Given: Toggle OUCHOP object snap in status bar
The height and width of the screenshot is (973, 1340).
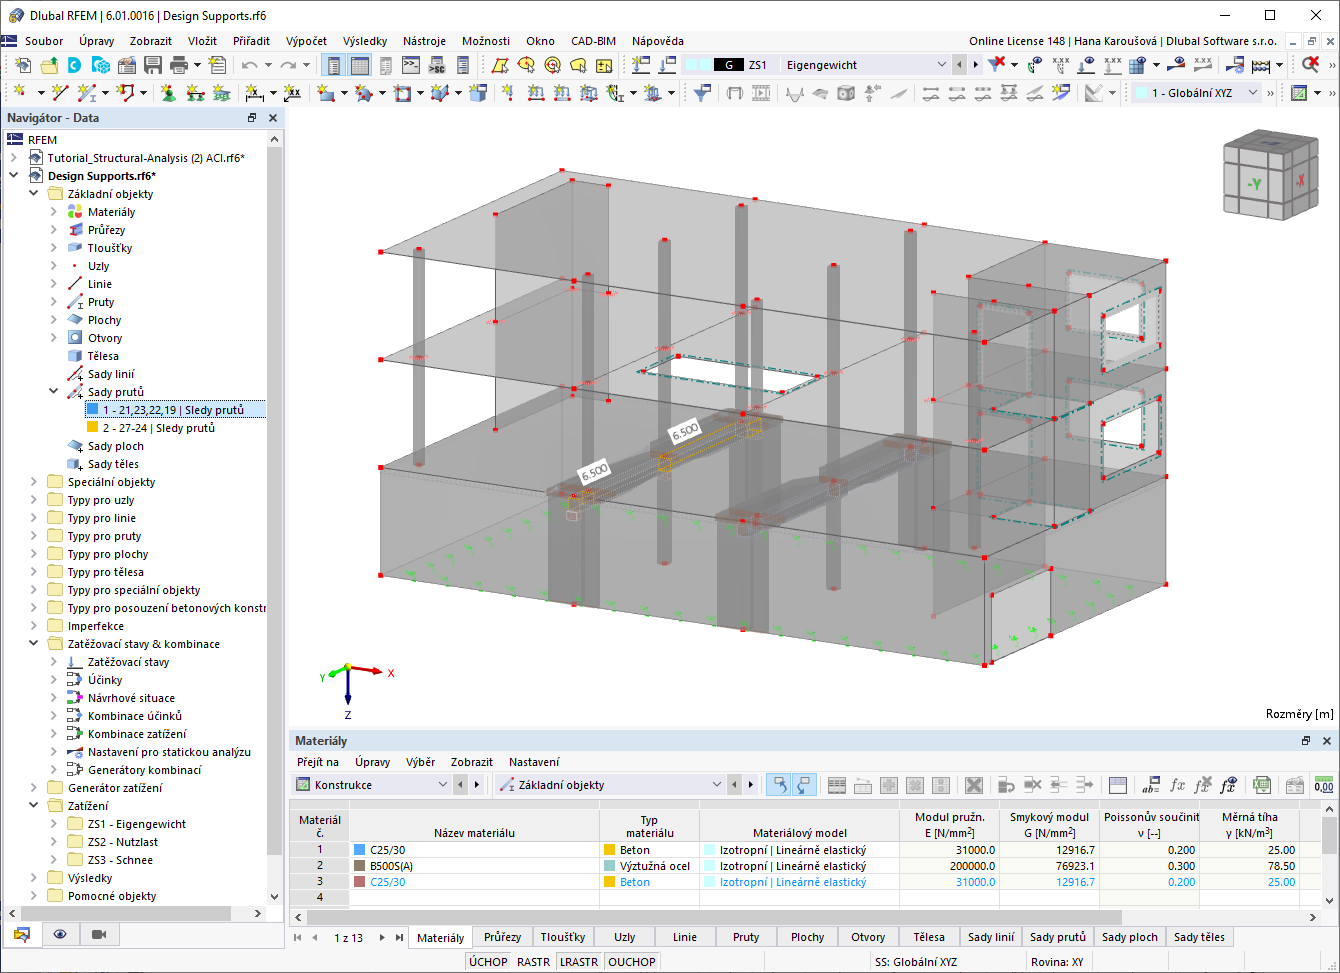Looking at the screenshot, I should click(x=632, y=962).
